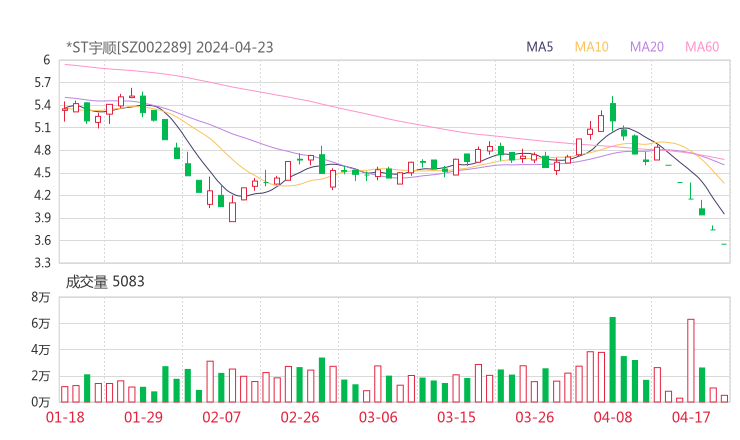The width and height of the screenshot is (740, 440).
Task: Click the price axis label 3.9
Action: click(42, 218)
